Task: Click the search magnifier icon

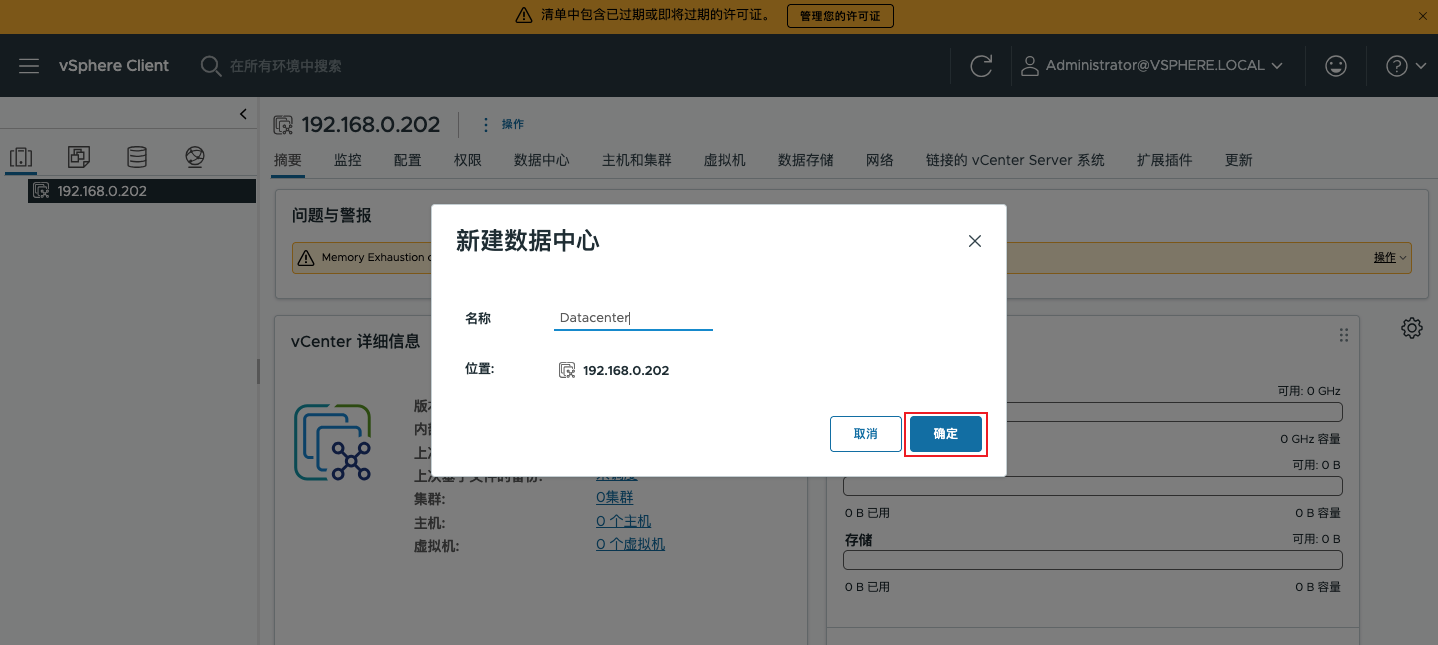Action: [210, 66]
